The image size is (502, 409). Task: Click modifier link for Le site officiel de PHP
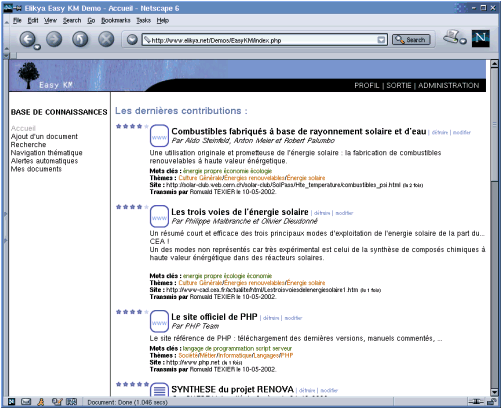pos(293,318)
